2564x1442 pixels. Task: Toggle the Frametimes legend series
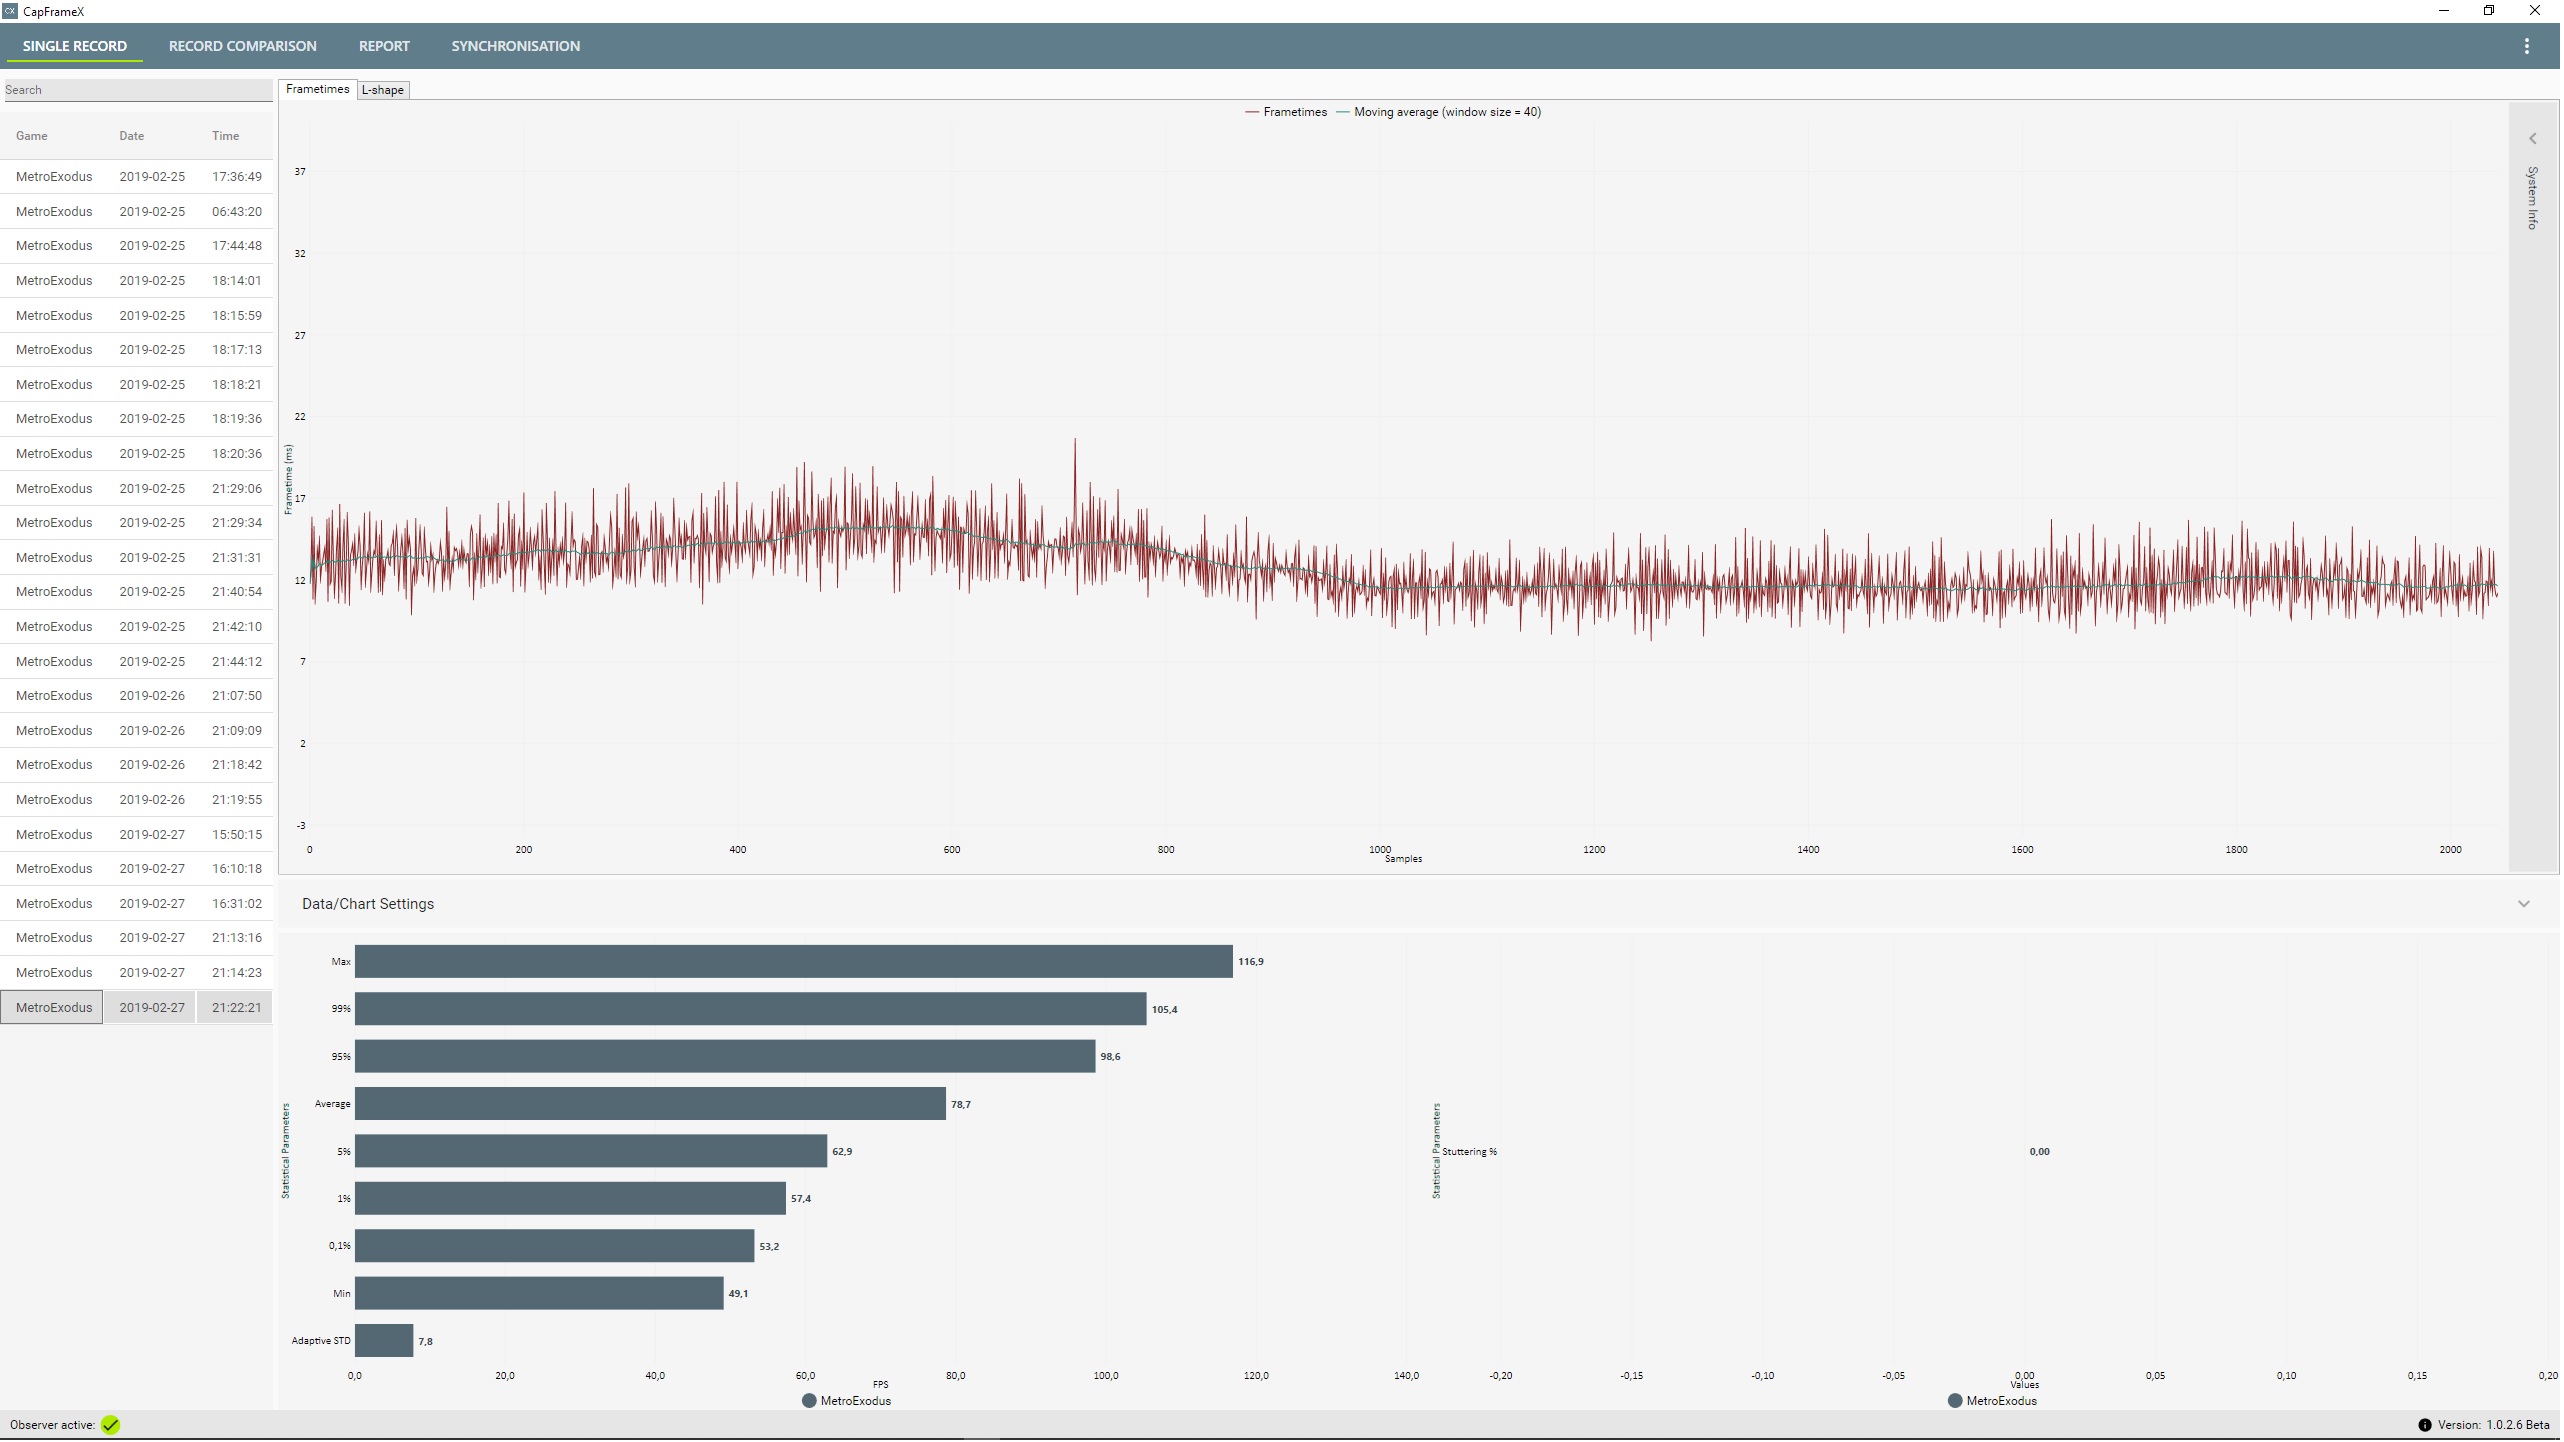click(x=1288, y=112)
